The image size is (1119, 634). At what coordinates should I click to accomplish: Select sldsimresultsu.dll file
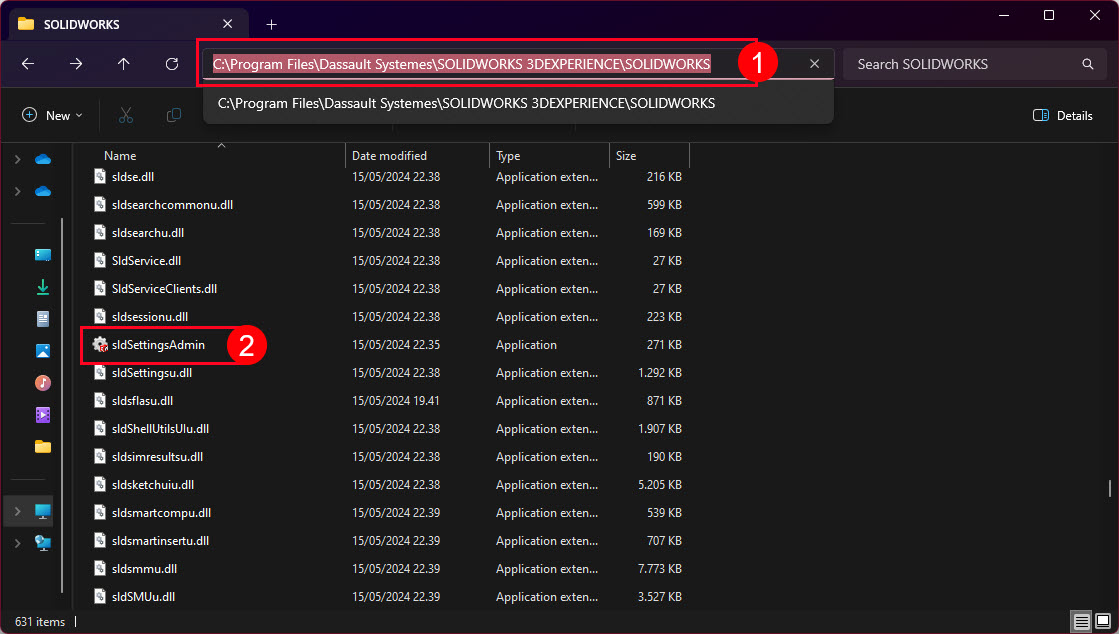tap(157, 457)
